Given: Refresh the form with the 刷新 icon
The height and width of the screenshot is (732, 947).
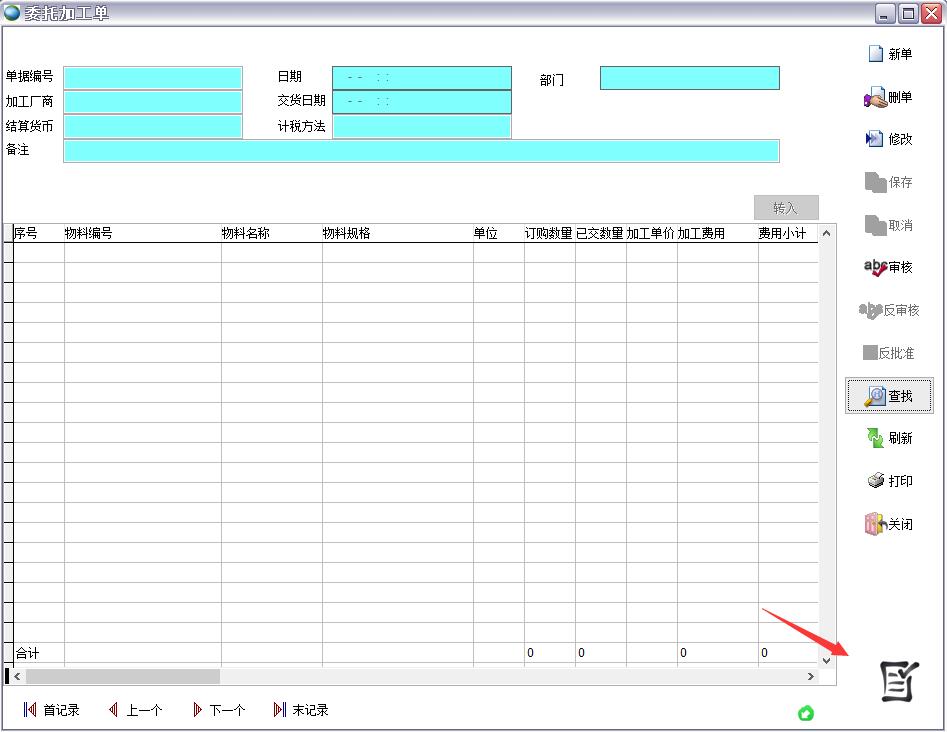Looking at the screenshot, I should [x=889, y=438].
